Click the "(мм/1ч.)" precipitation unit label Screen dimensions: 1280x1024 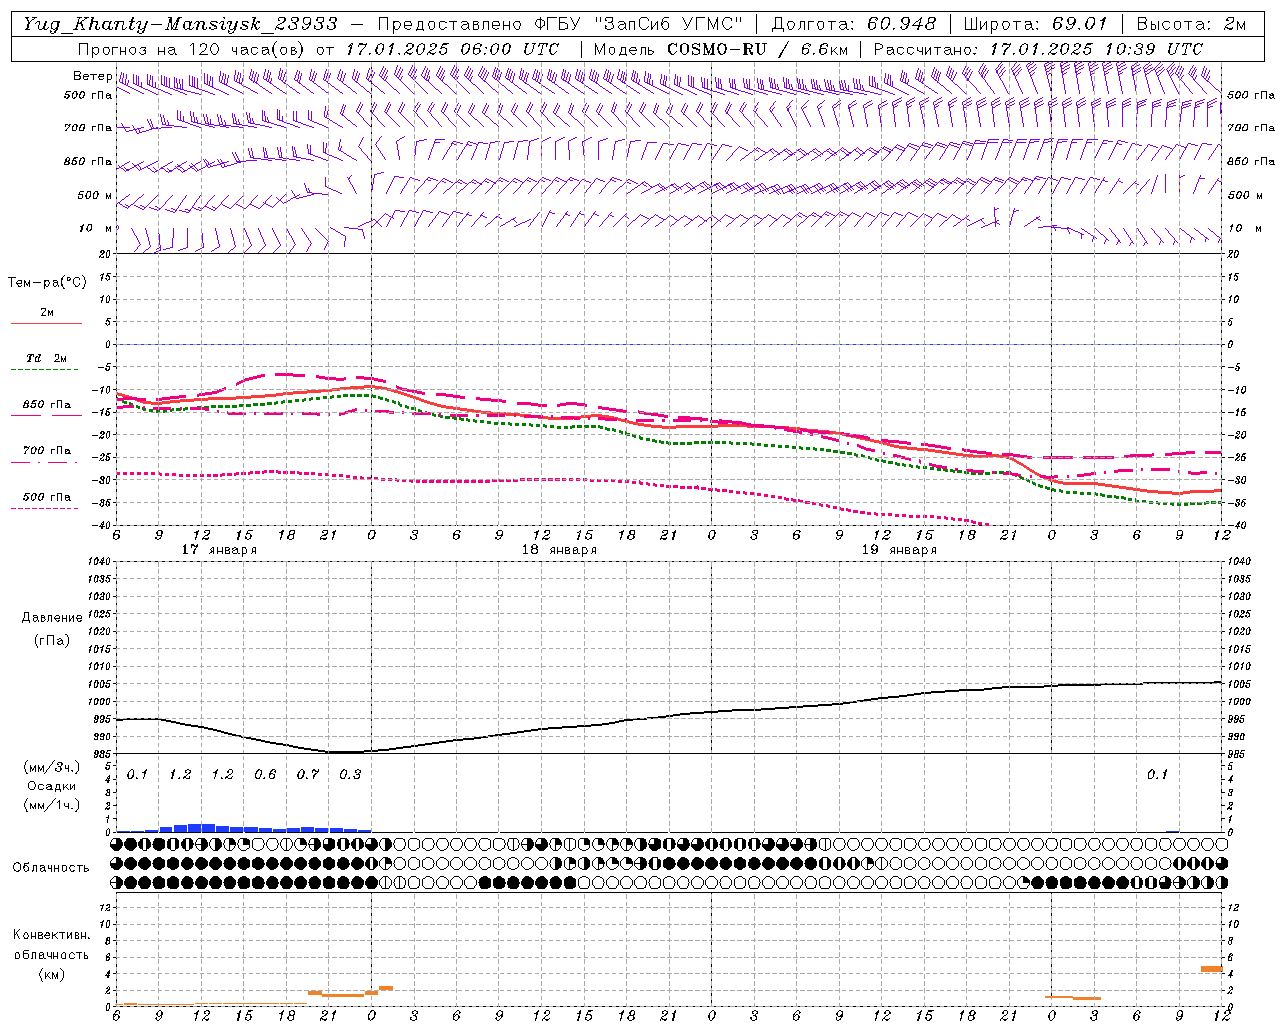tap(51, 805)
